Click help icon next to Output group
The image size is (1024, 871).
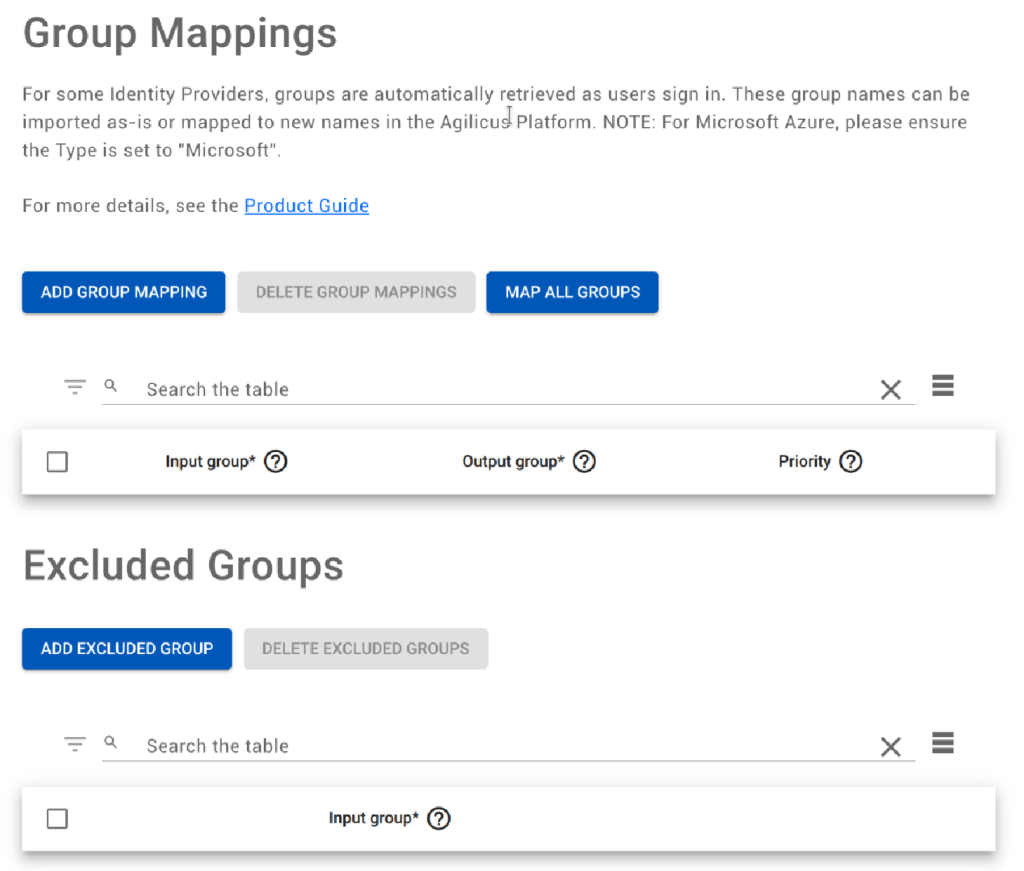(x=584, y=462)
